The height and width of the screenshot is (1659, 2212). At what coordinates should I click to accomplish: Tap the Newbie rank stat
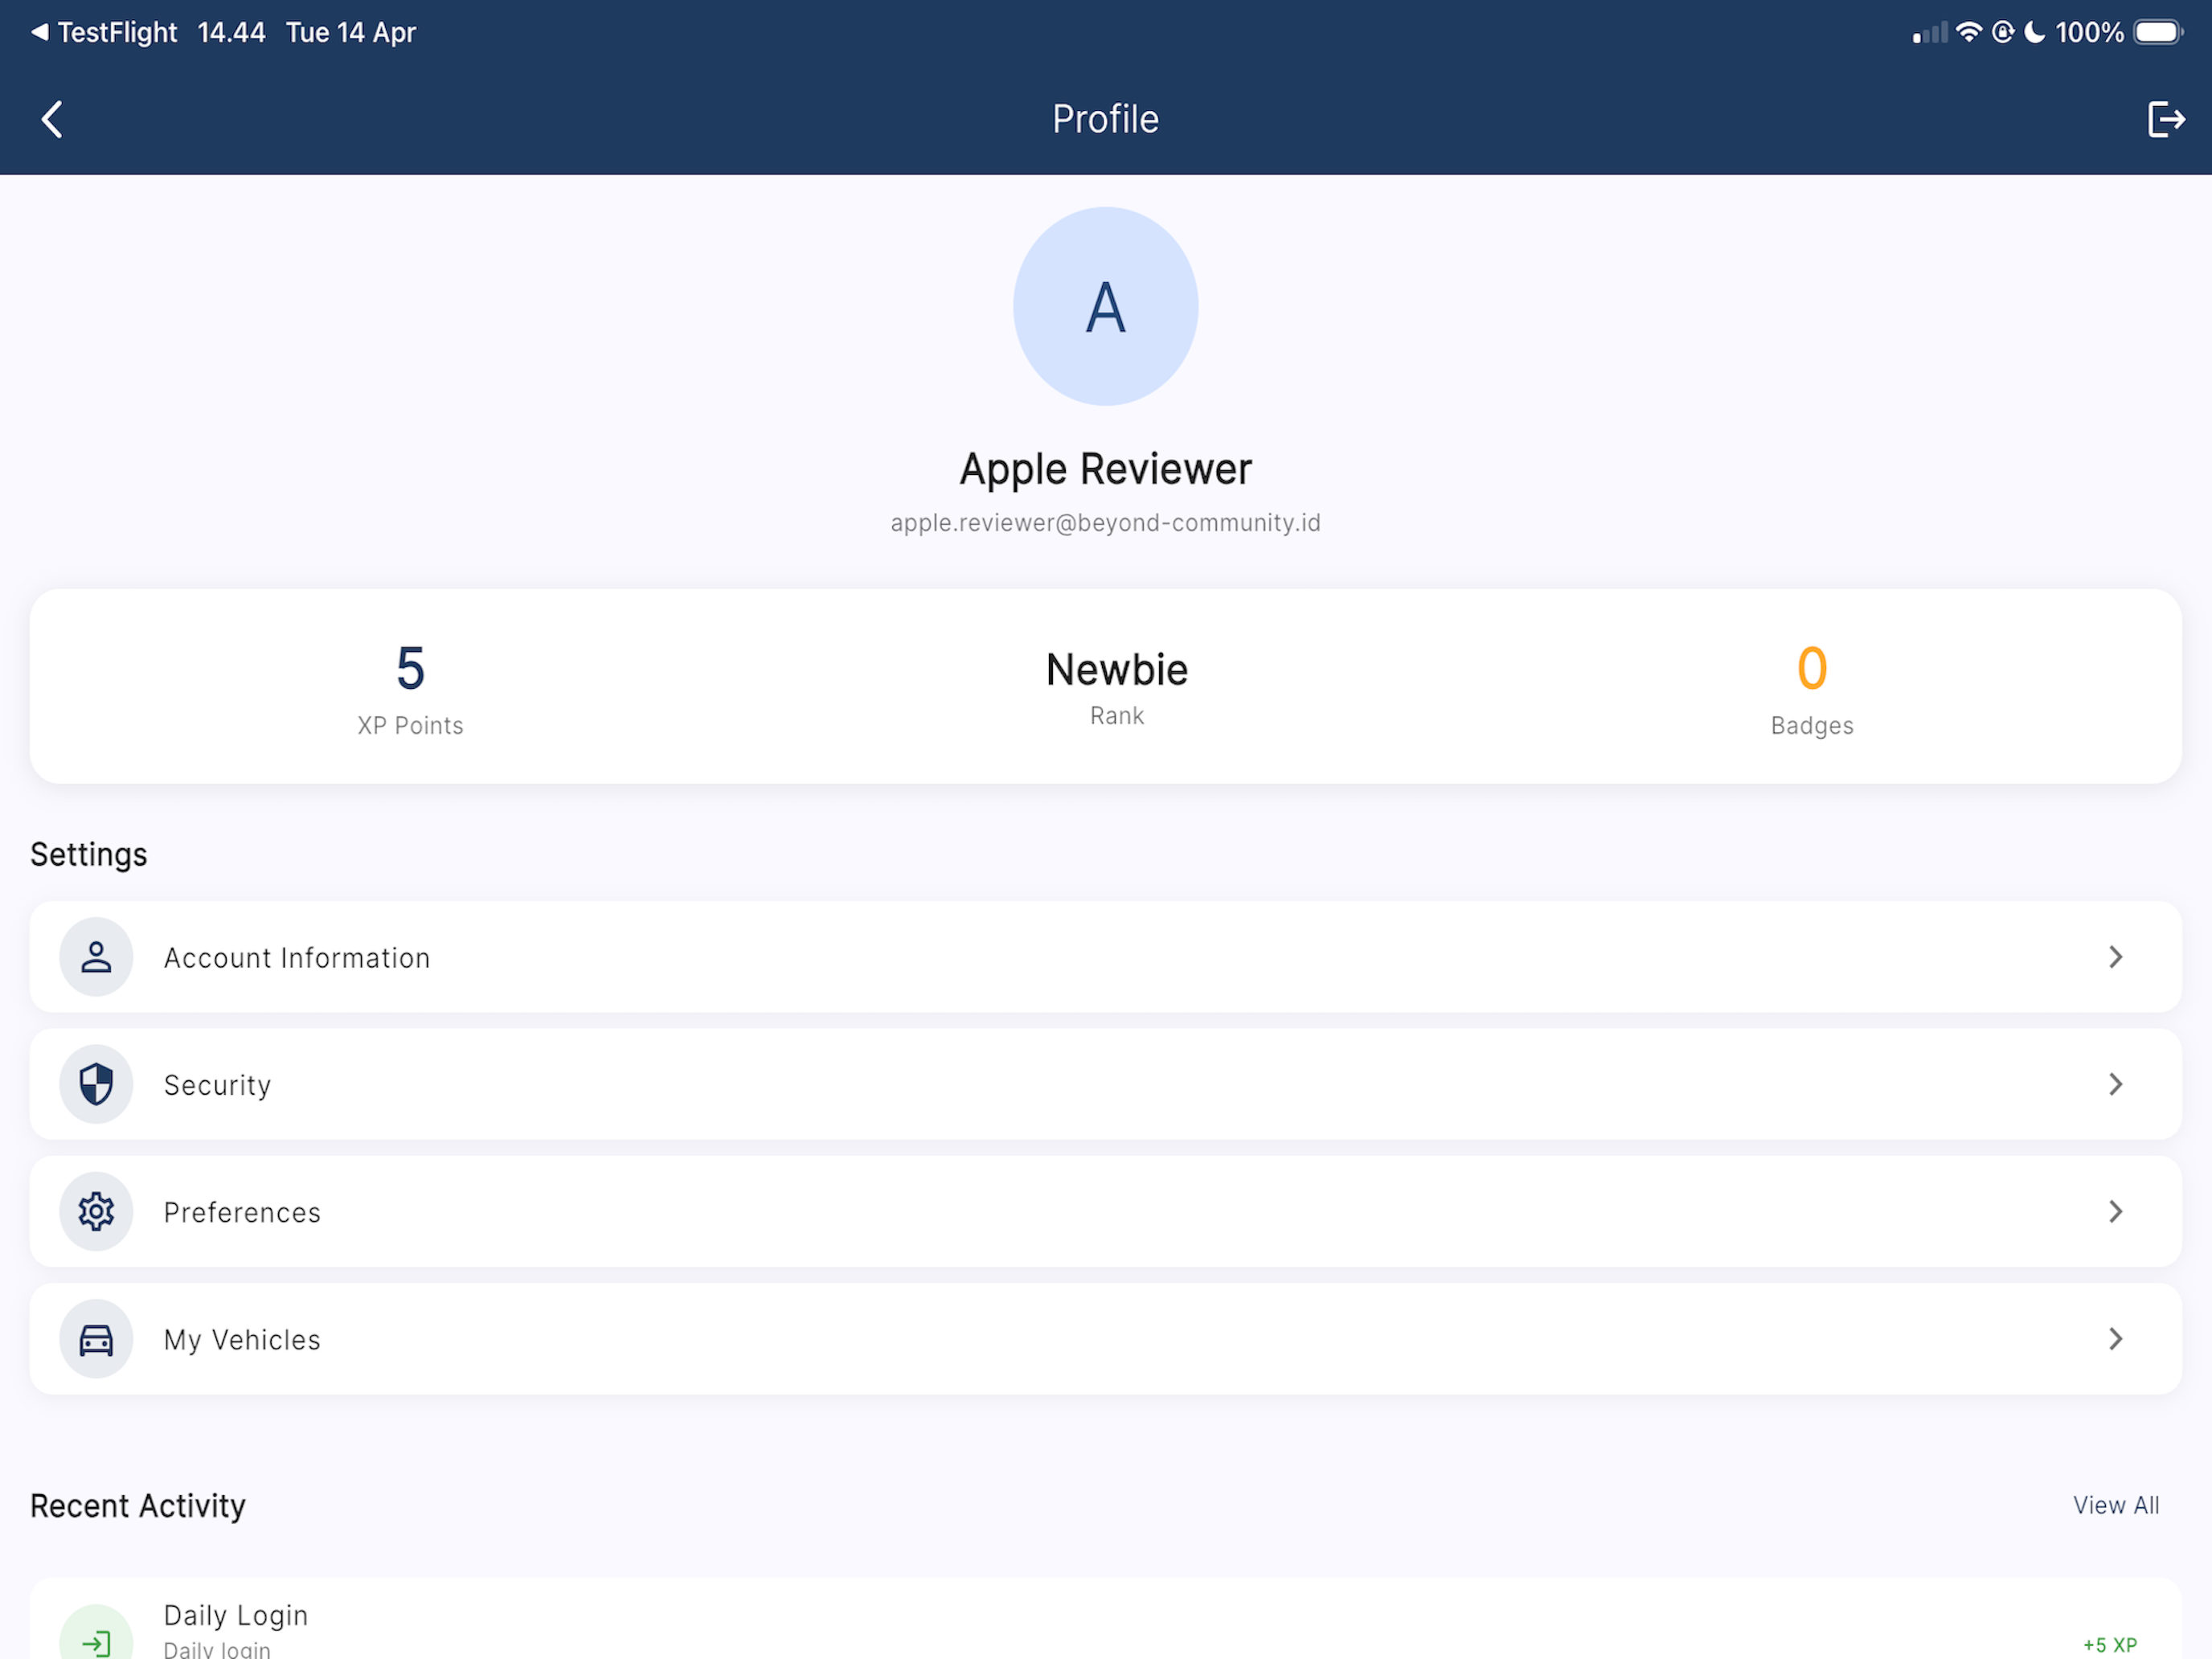coord(1116,687)
